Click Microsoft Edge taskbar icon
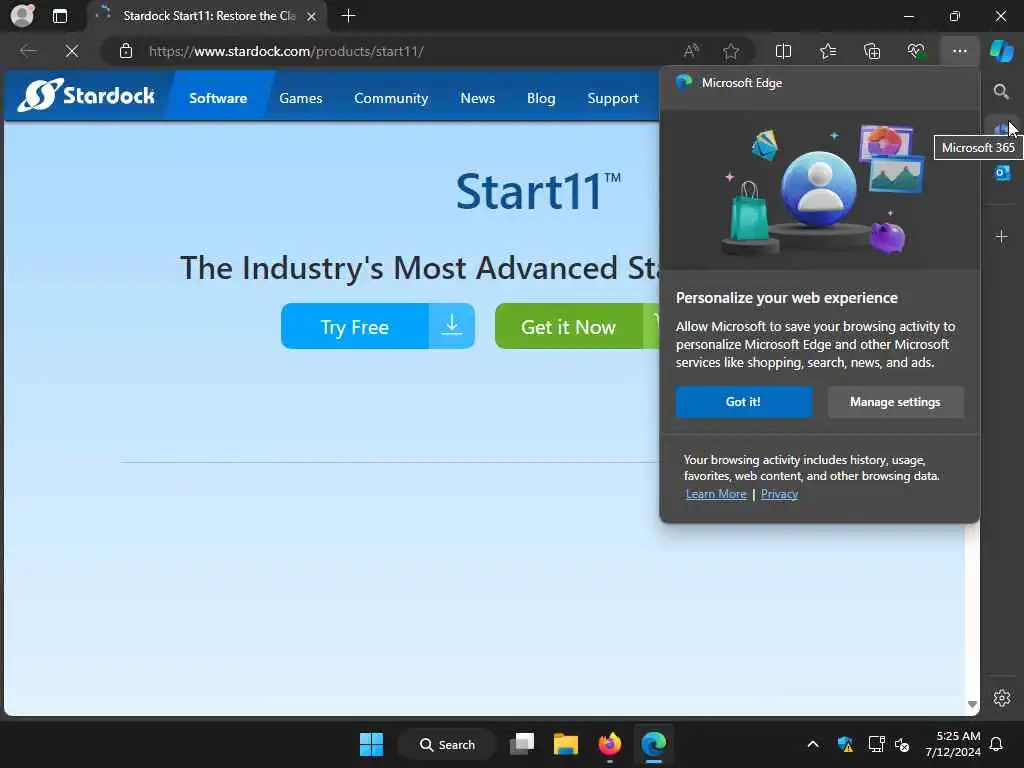The width and height of the screenshot is (1024, 768). [x=653, y=744]
